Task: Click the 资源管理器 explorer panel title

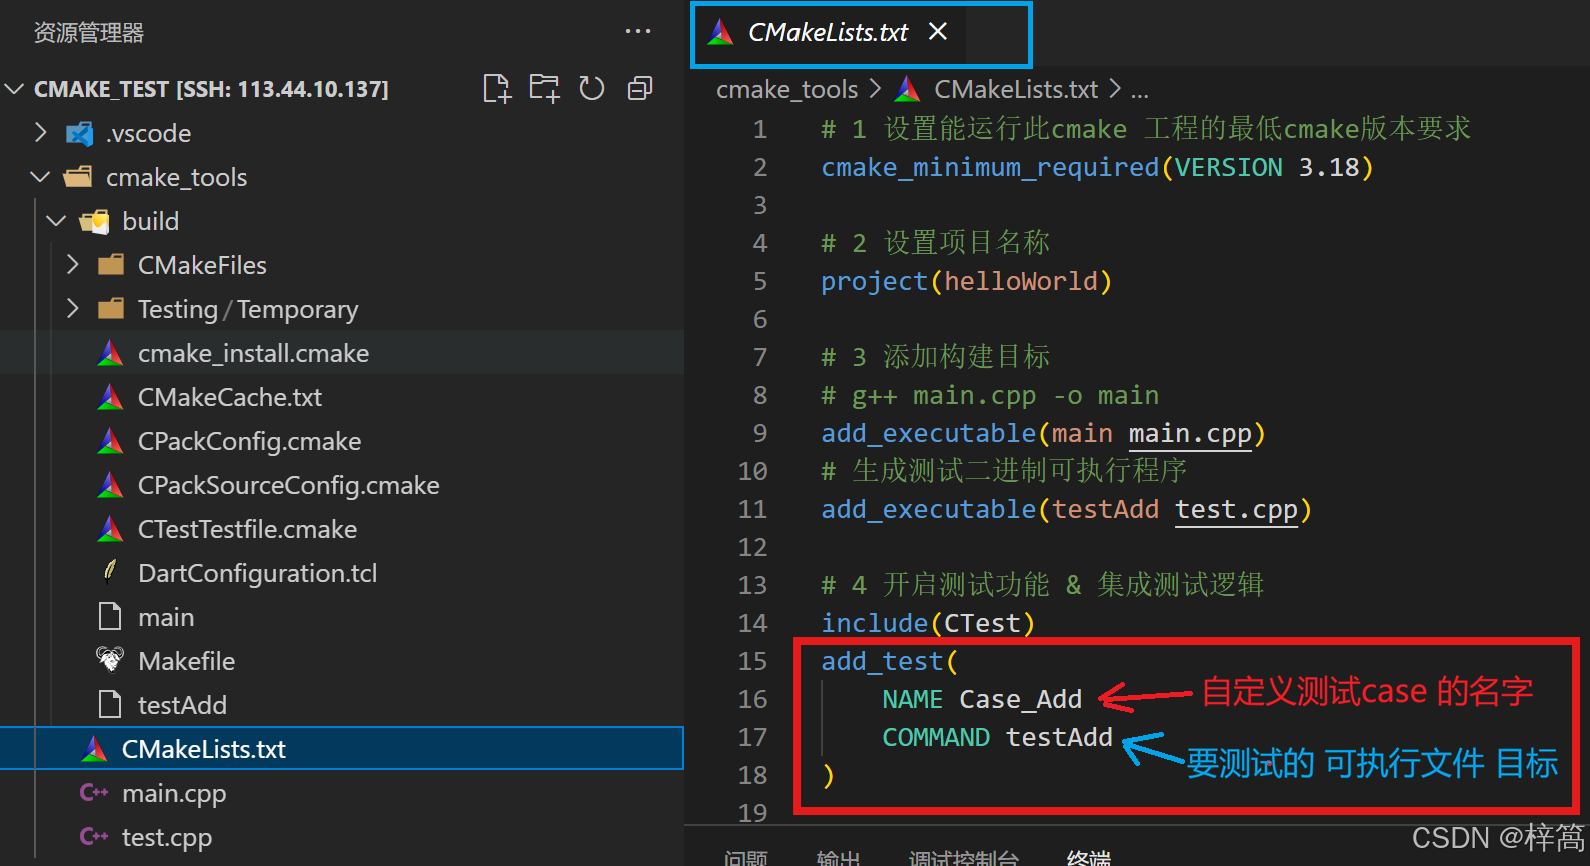Action: [x=89, y=33]
